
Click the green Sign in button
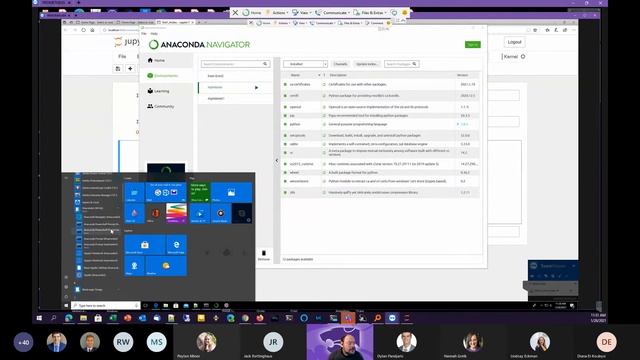[x=472, y=44]
